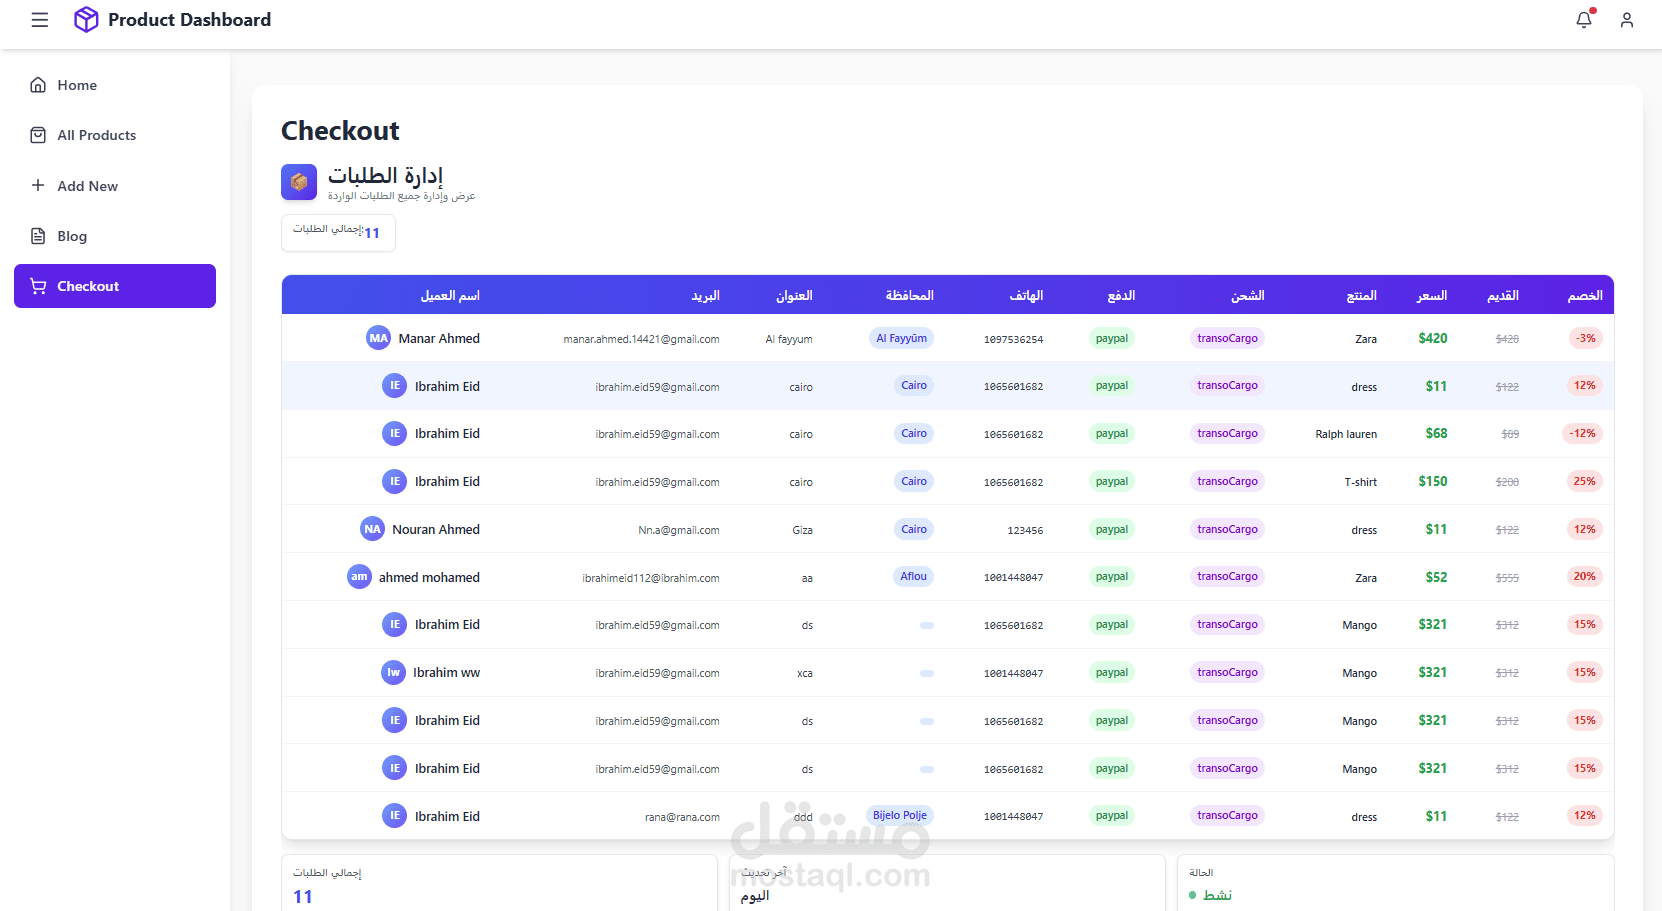1662x911 pixels.
Task: Open the user profile icon
Action: (1626, 19)
